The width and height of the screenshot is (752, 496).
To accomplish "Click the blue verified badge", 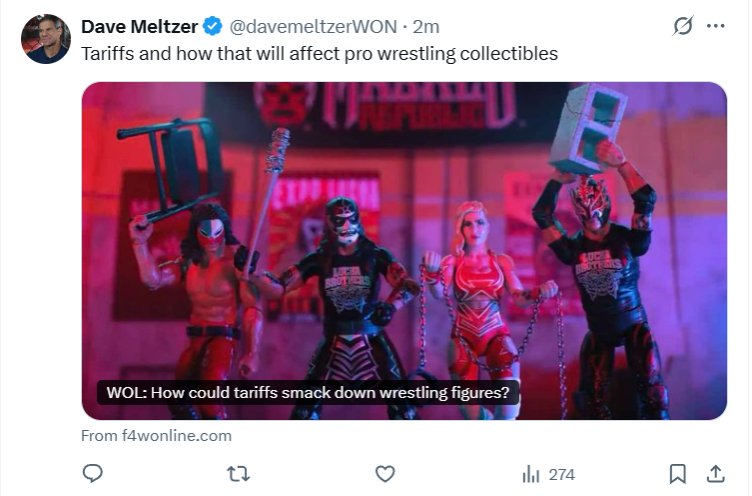I will [x=213, y=26].
